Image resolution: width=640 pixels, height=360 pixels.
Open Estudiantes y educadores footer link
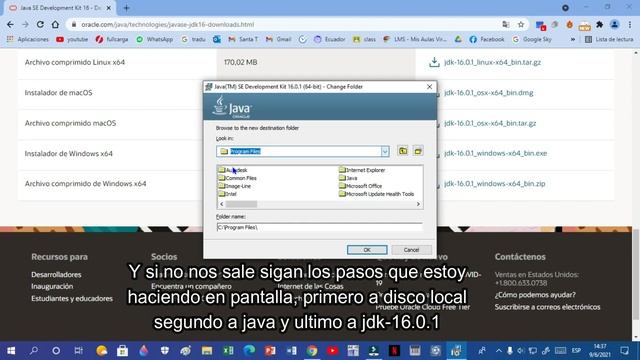tap(72, 298)
